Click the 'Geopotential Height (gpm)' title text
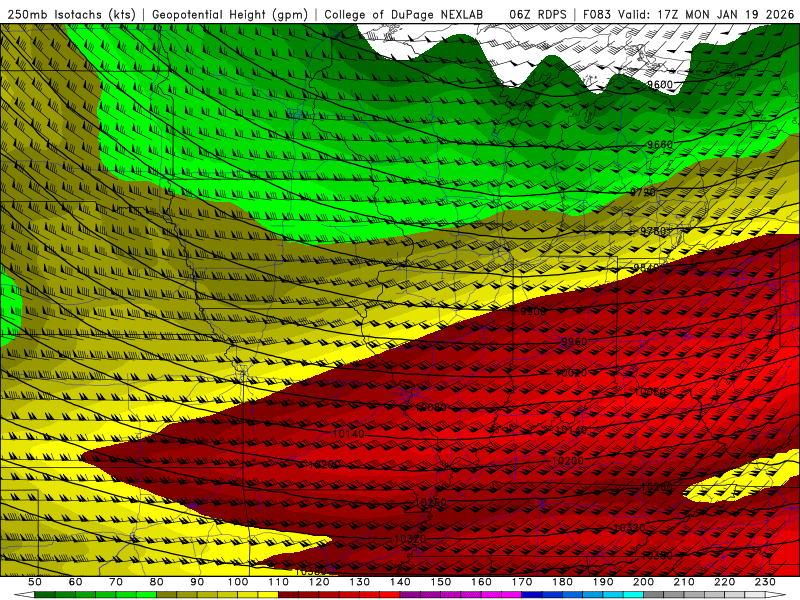This screenshot has height=600, width=800. (230, 15)
